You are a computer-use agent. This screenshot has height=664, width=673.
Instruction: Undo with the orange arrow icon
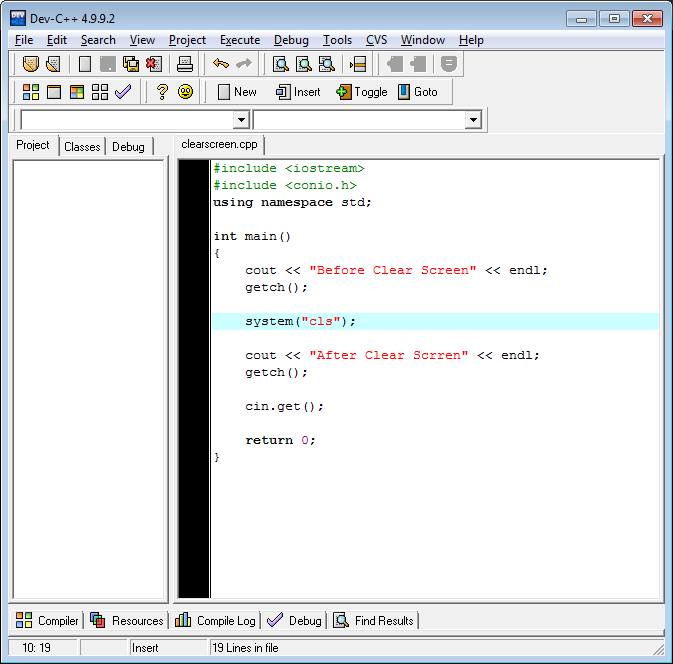(221, 64)
